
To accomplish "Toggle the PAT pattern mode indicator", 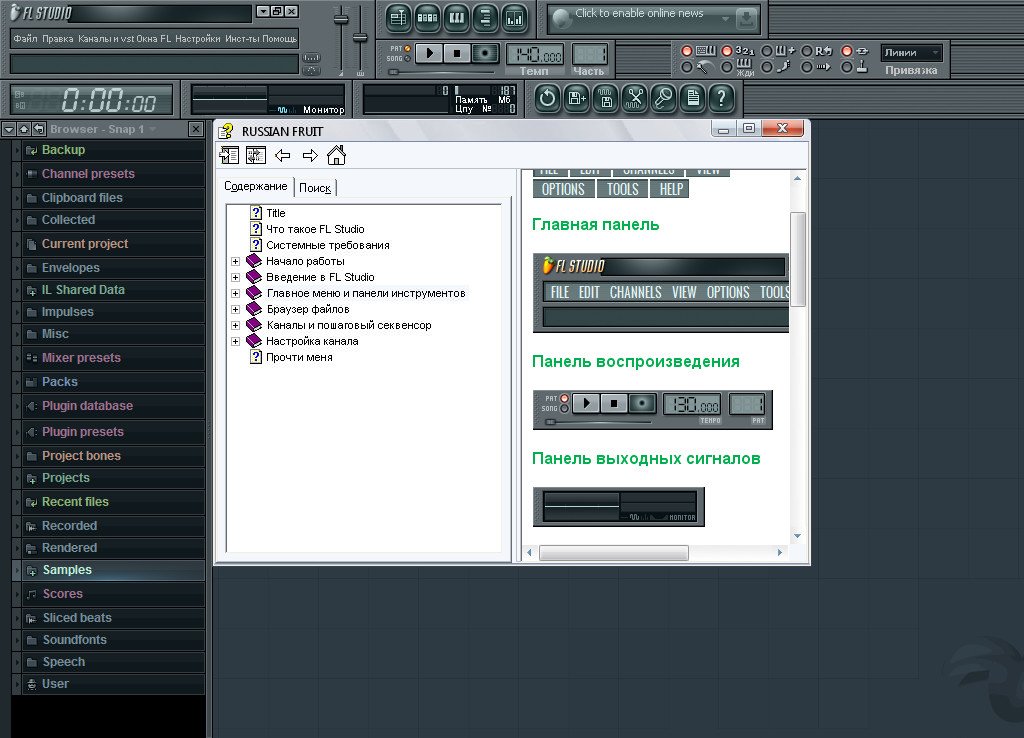I will pos(407,48).
